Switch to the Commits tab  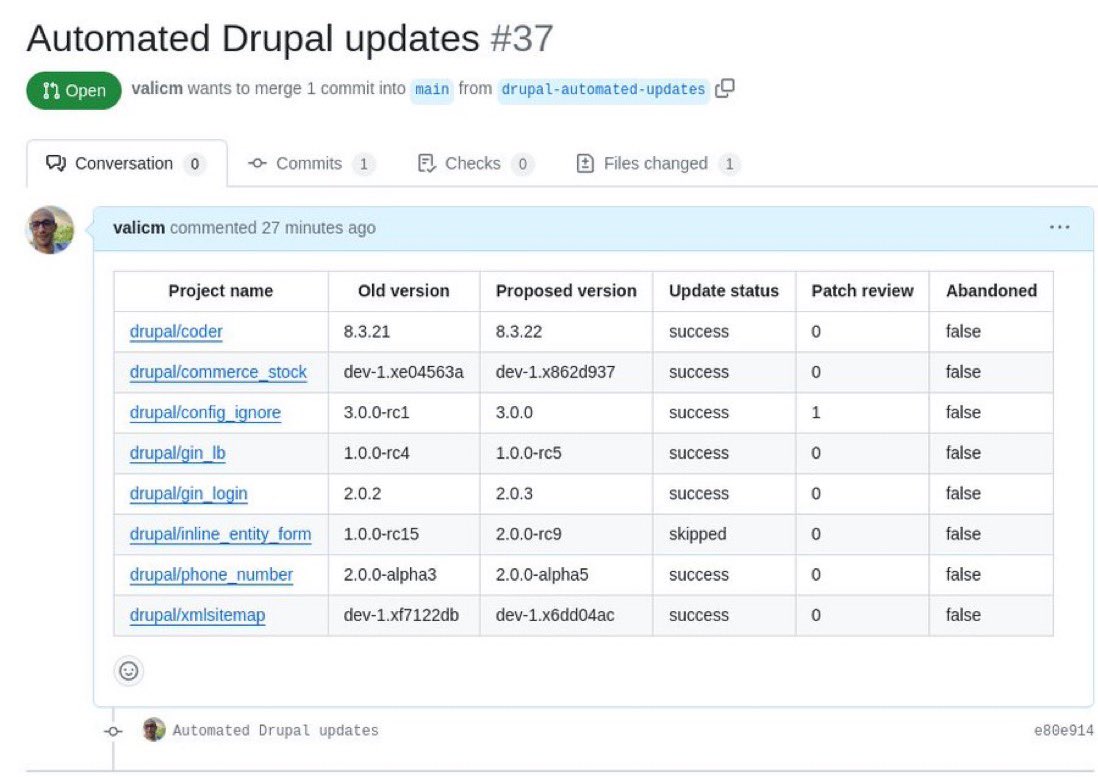311,164
